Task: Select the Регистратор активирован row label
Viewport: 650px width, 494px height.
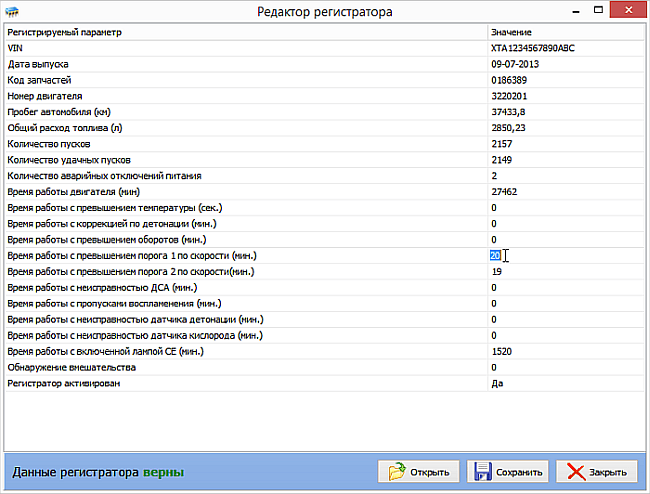Action: [x=63, y=383]
